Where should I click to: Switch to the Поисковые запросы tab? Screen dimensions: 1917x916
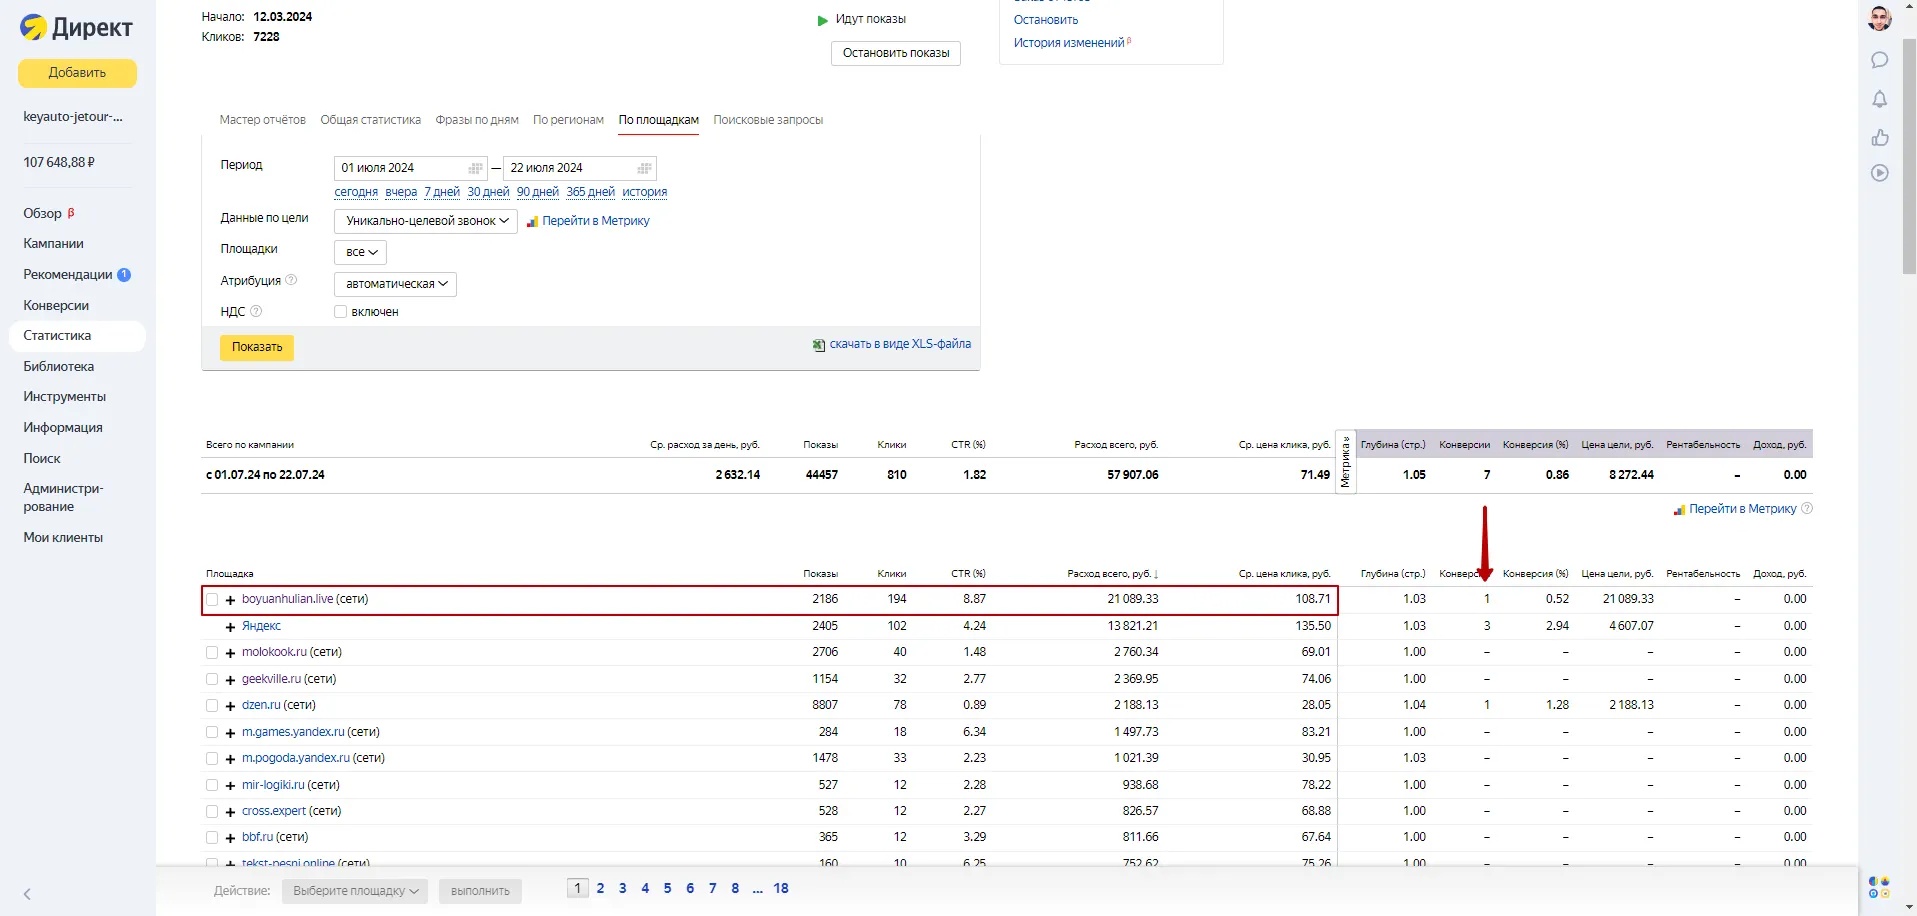(x=767, y=120)
